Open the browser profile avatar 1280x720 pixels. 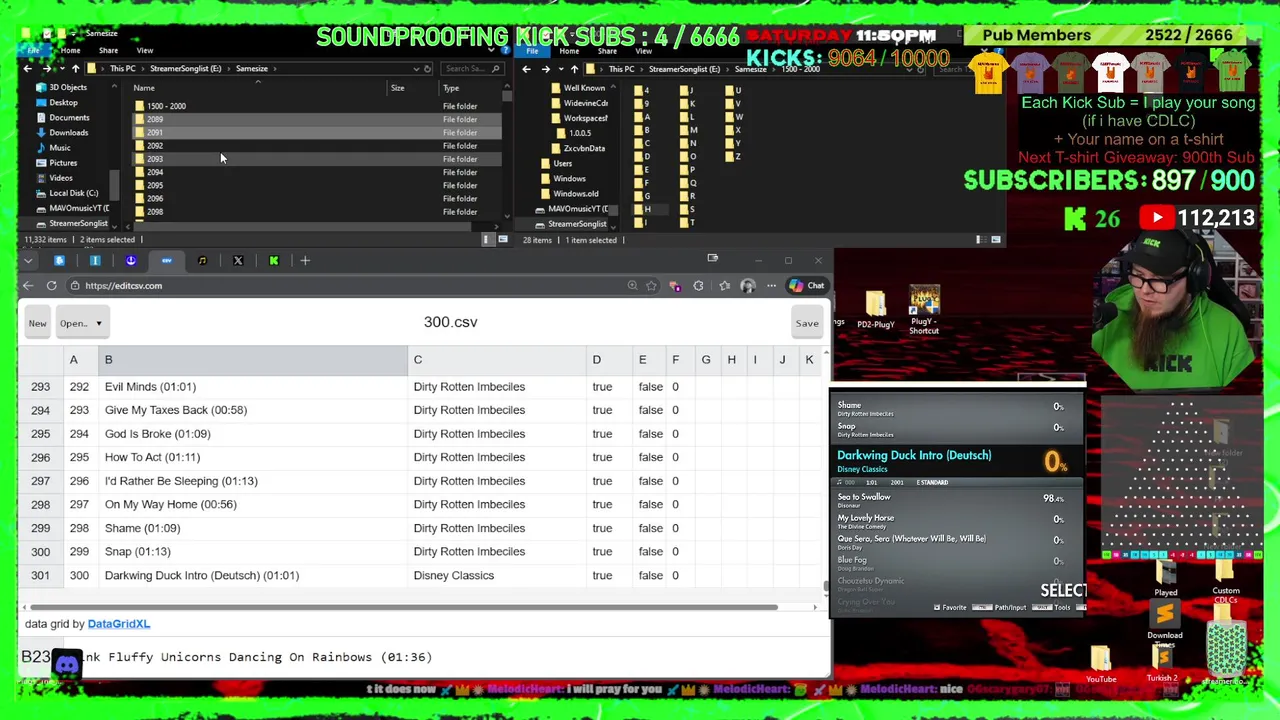coord(747,286)
